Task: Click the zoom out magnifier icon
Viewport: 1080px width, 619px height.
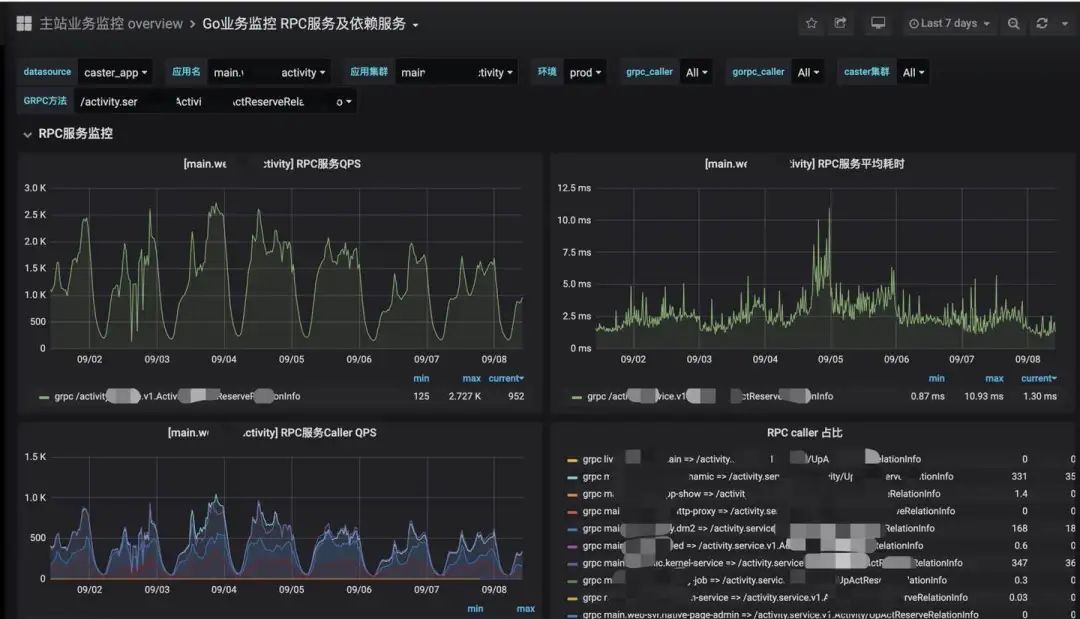Action: pos(1013,23)
